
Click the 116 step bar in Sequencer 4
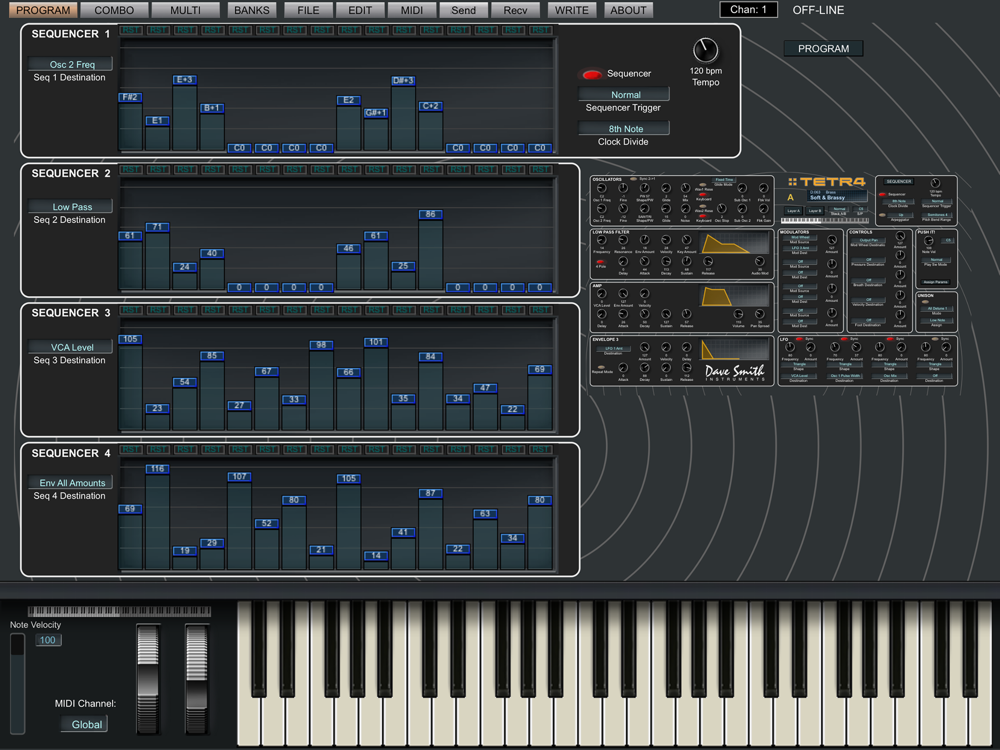[157, 469]
